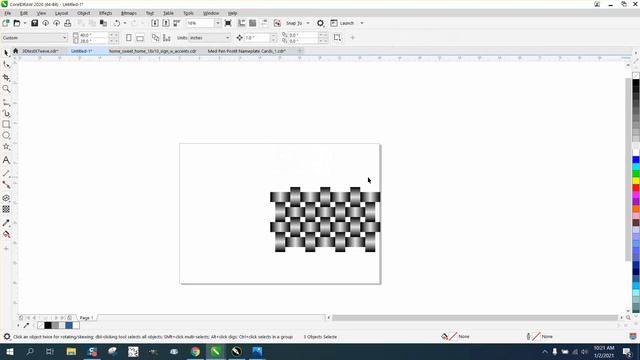640x360 pixels.
Task: Select the Freehand tool
Action: click(6, 102)
